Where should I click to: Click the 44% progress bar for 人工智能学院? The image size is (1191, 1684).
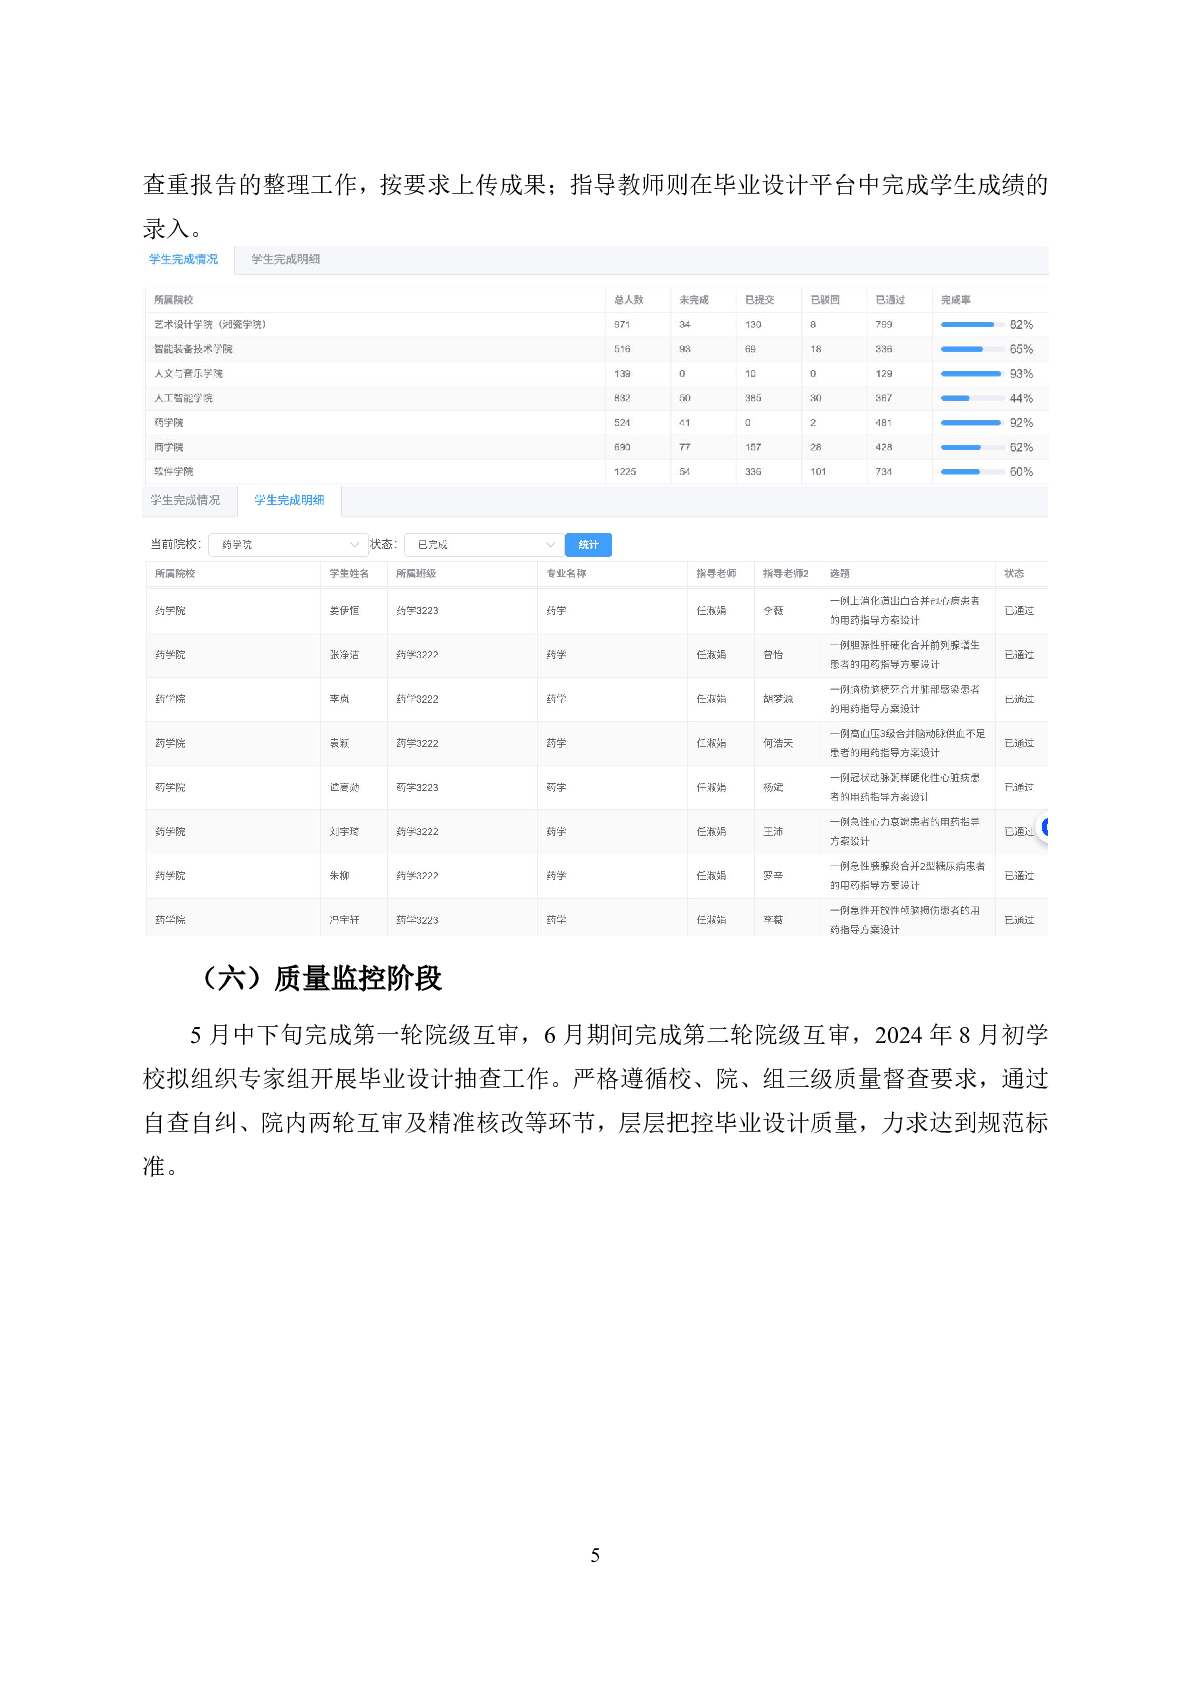(x=971, y=398)
